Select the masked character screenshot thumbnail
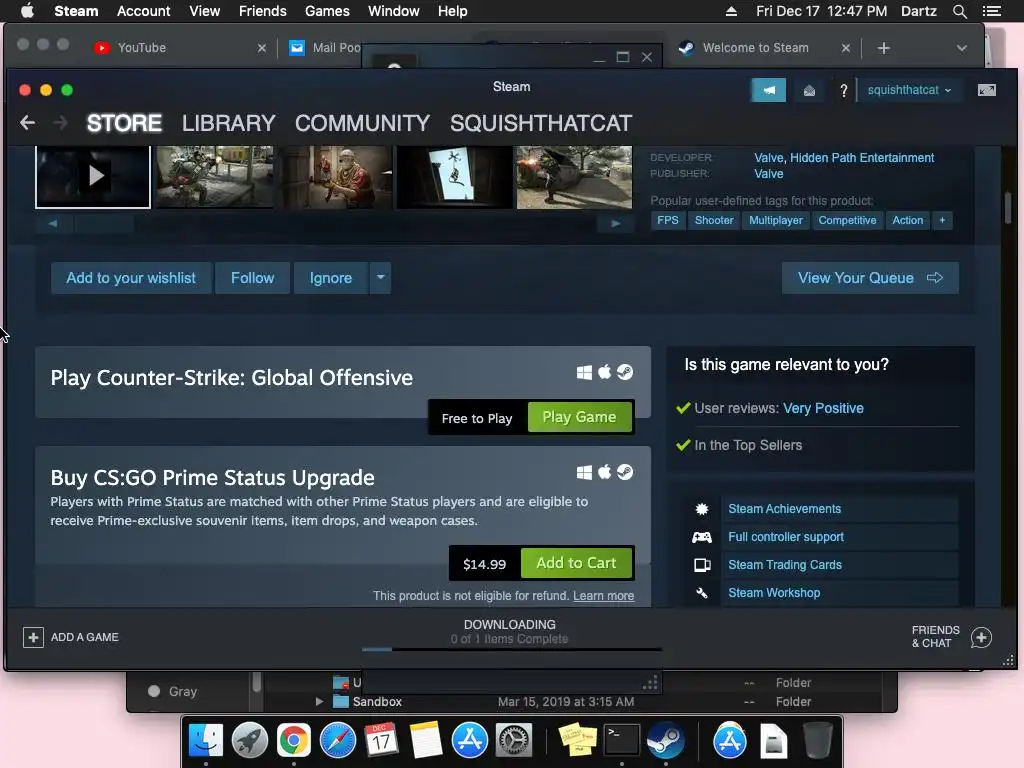This screenshot has width=1024, height=768. (336, 177)
